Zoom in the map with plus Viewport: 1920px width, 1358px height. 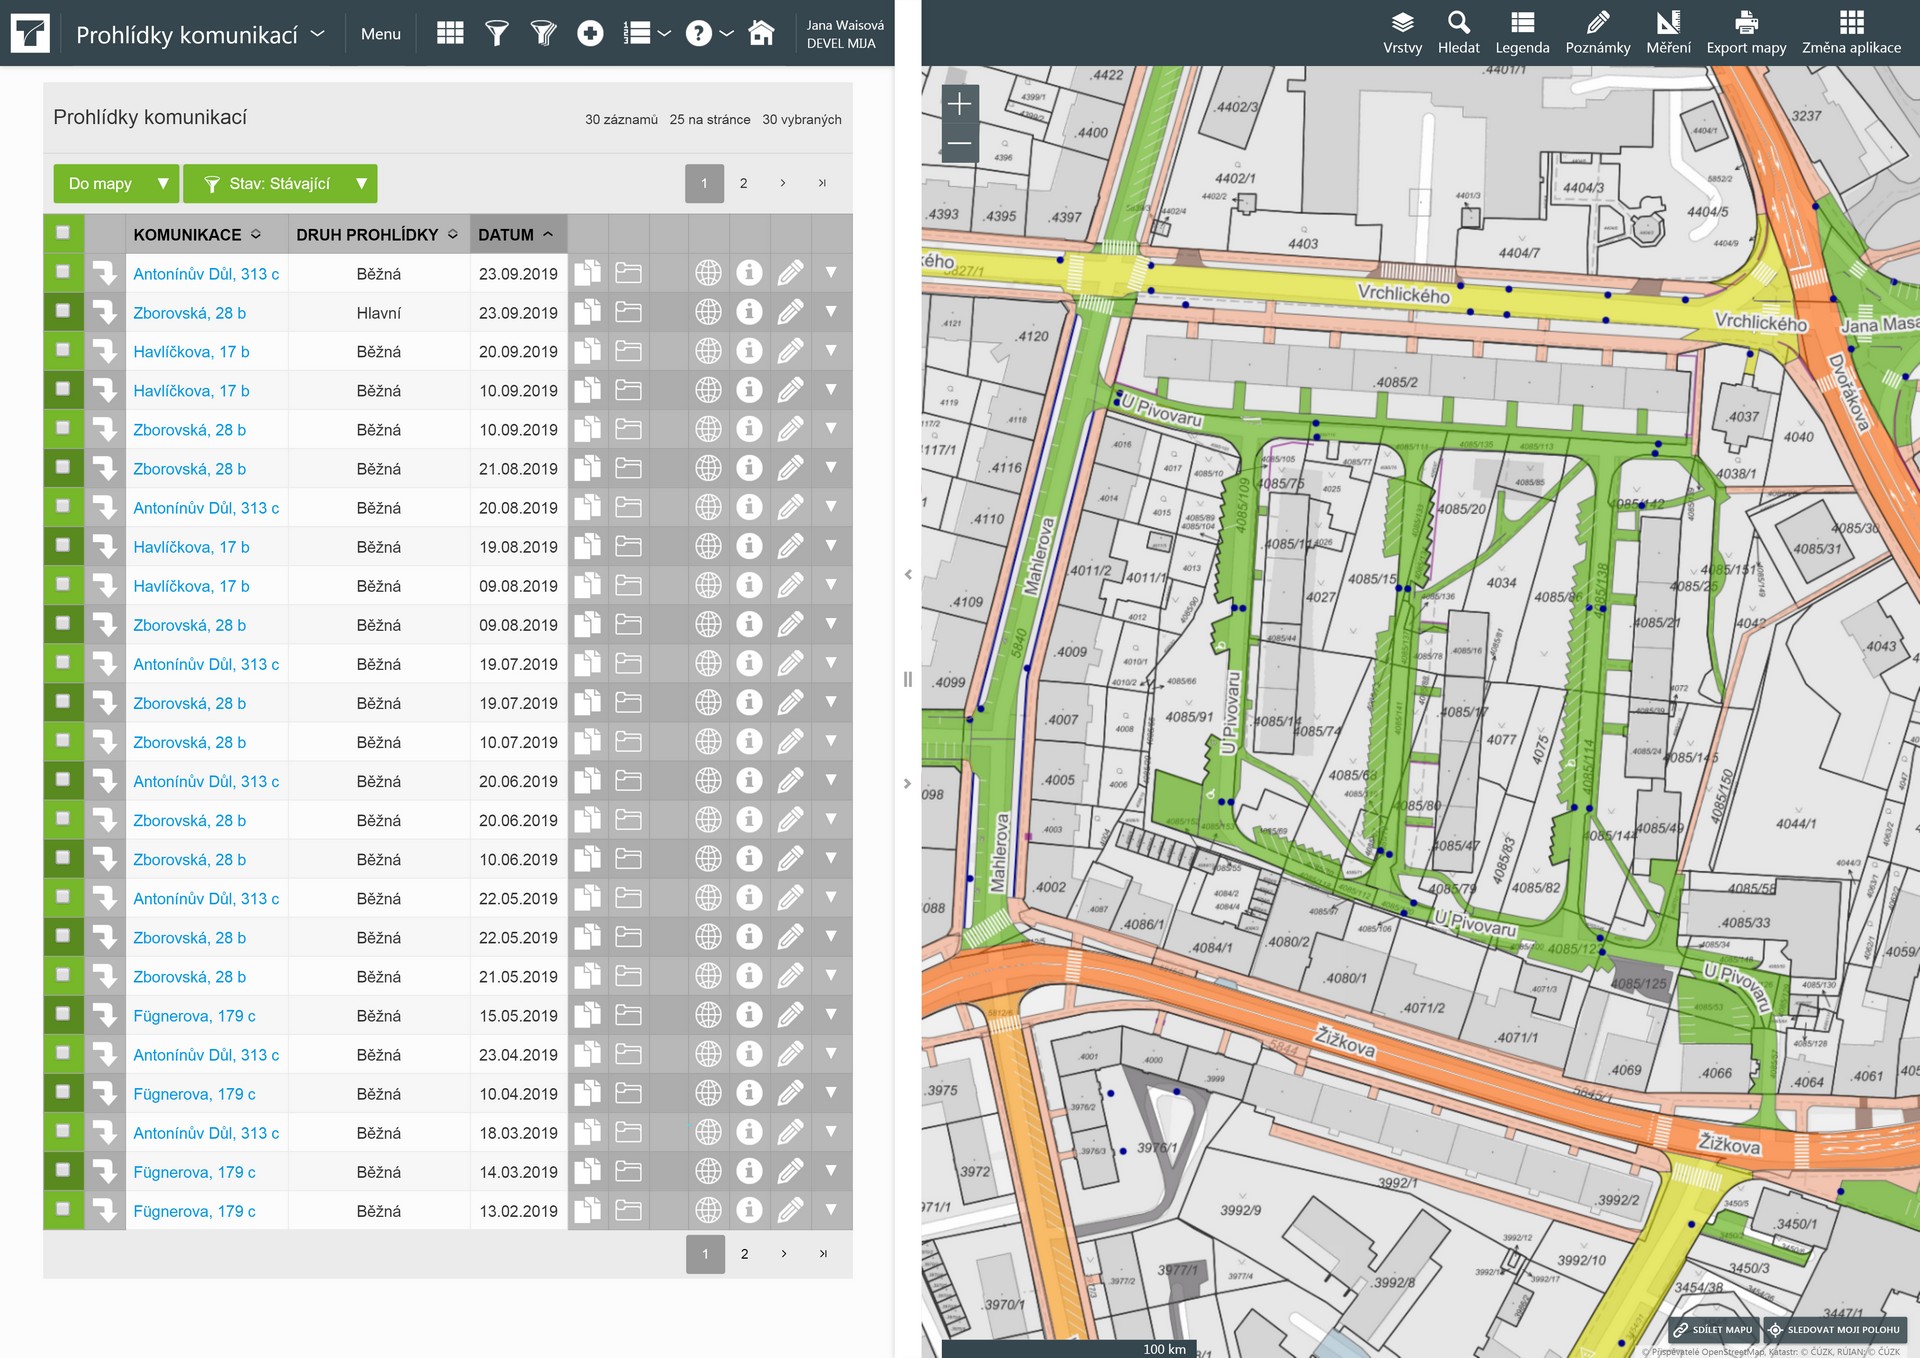point(959,103)
